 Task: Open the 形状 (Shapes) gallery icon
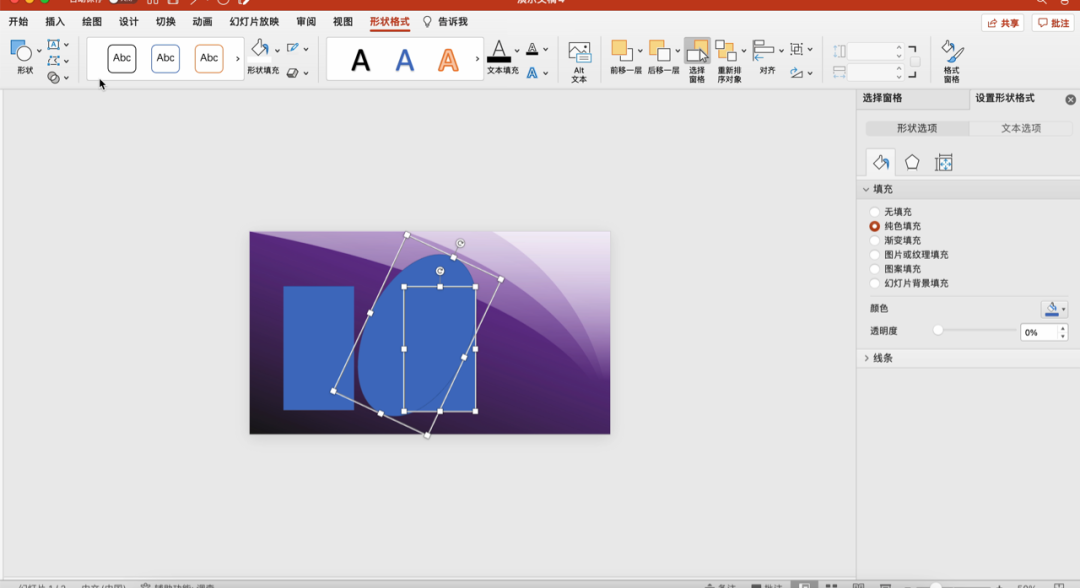21,50
